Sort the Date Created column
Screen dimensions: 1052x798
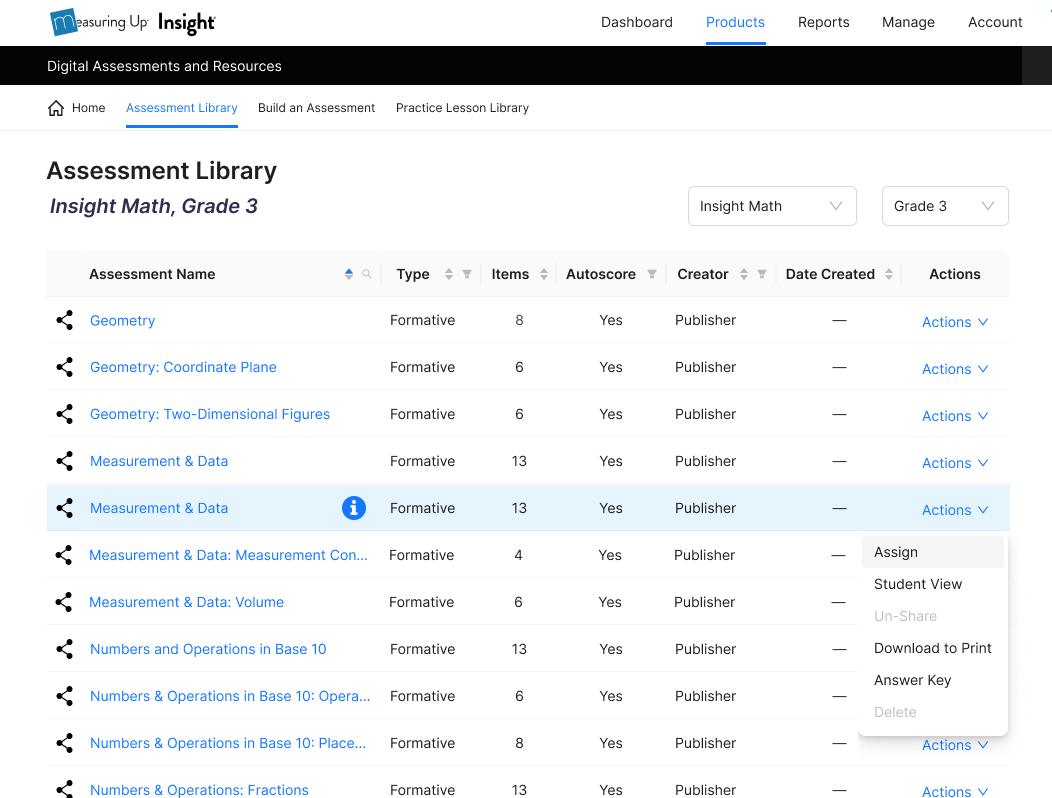click(x=889, y=274)
